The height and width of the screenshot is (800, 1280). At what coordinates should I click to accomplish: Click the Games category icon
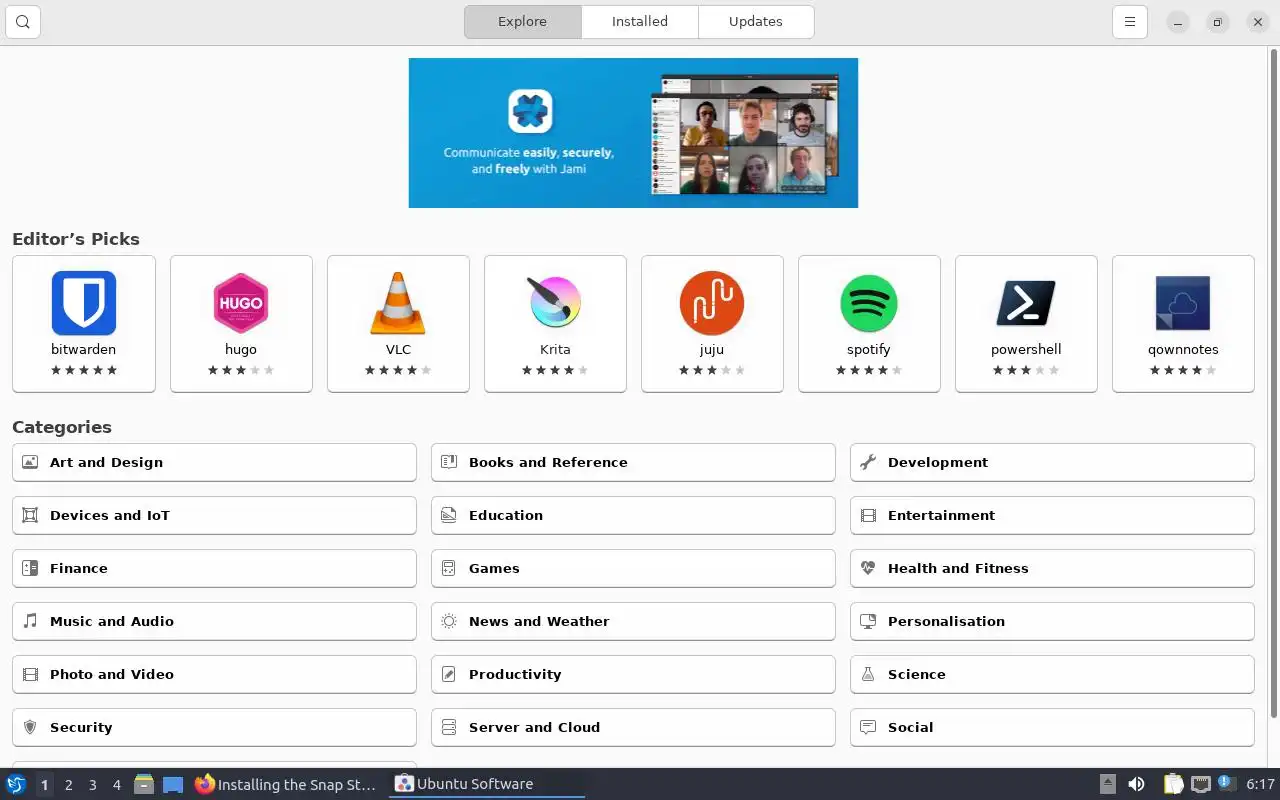(449, 568)
